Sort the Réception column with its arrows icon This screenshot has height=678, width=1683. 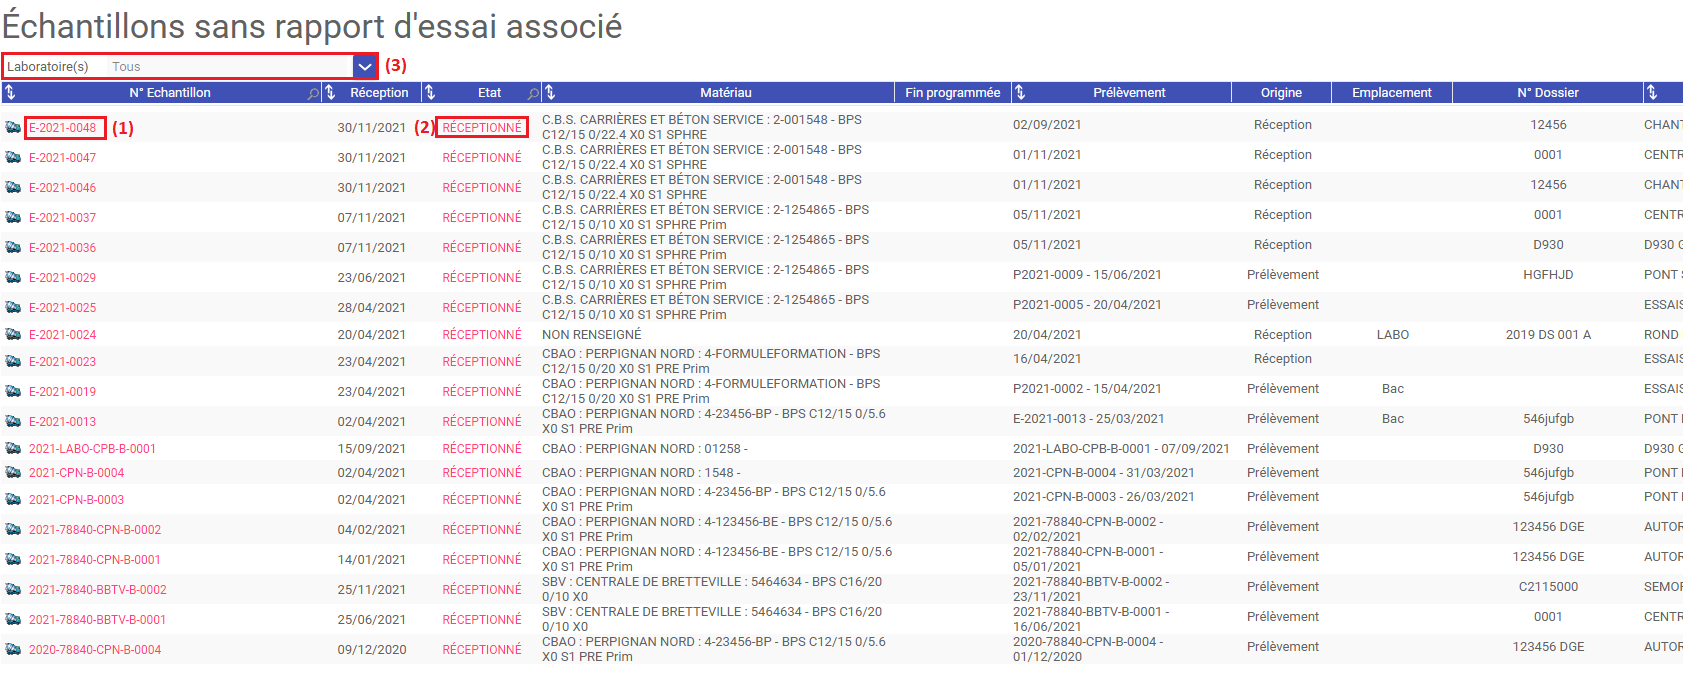coord(330,93)
